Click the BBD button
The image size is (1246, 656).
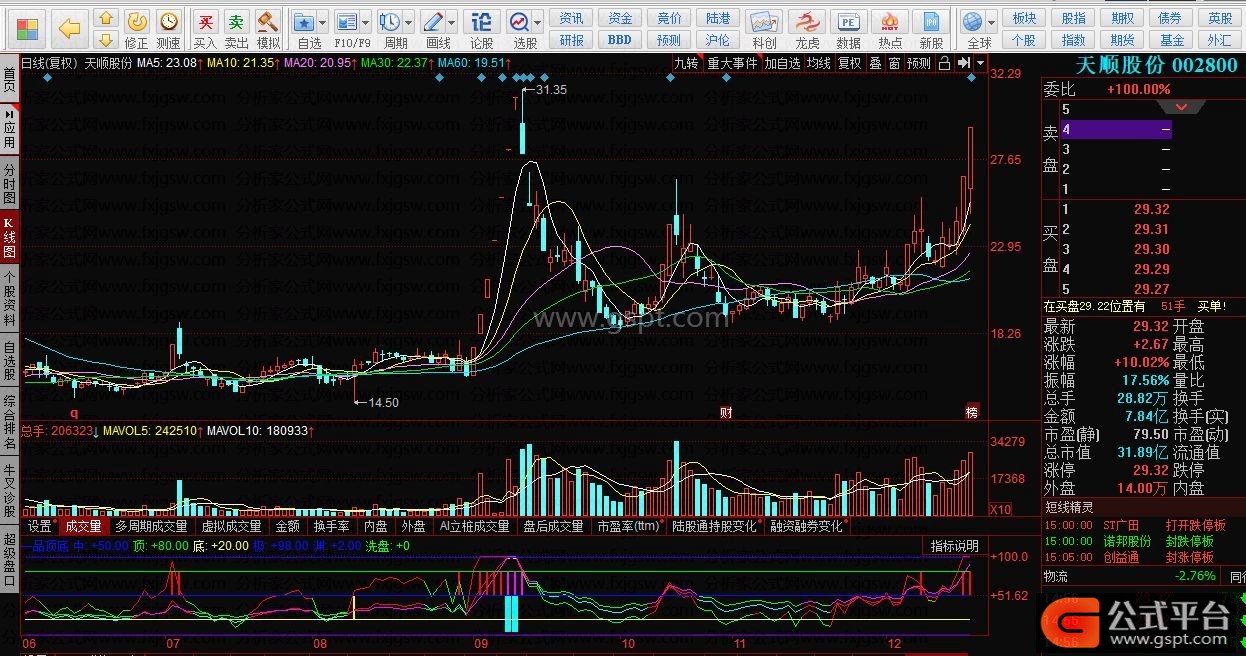(620, 40)
